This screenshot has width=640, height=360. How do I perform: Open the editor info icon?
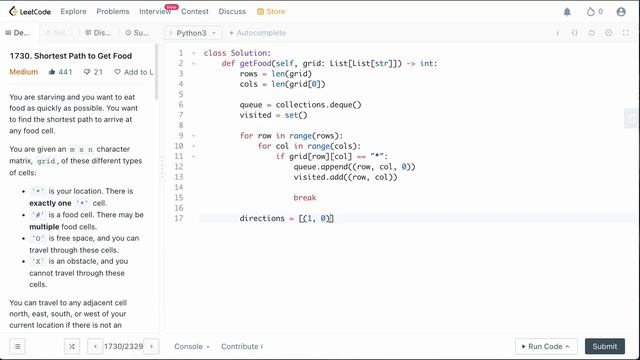[x=558, y=33]
